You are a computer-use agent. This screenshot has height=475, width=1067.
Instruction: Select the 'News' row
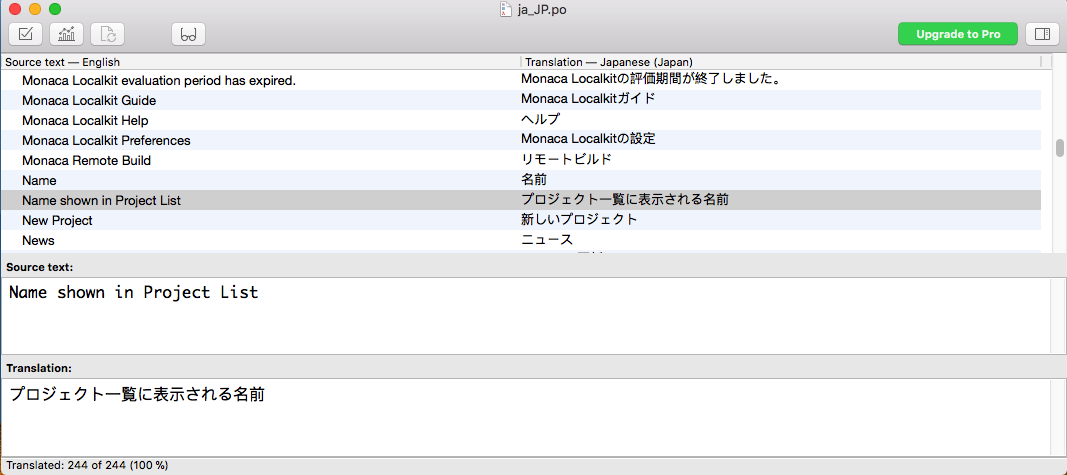521,240
